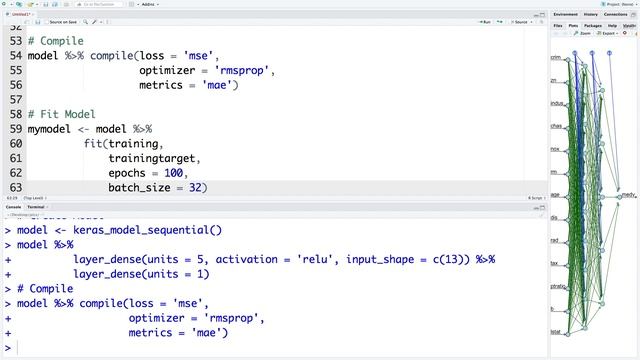Maximize the Environment pane
640x360 pixels.
(x=633, y=15)
